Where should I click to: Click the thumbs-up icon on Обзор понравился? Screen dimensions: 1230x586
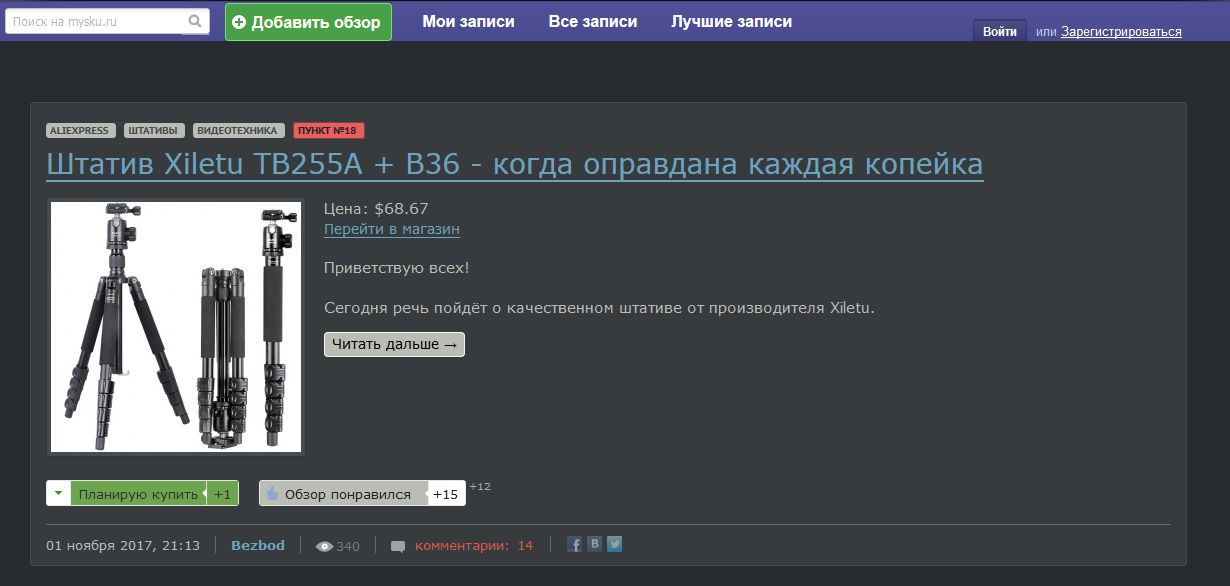coord(271,492)
